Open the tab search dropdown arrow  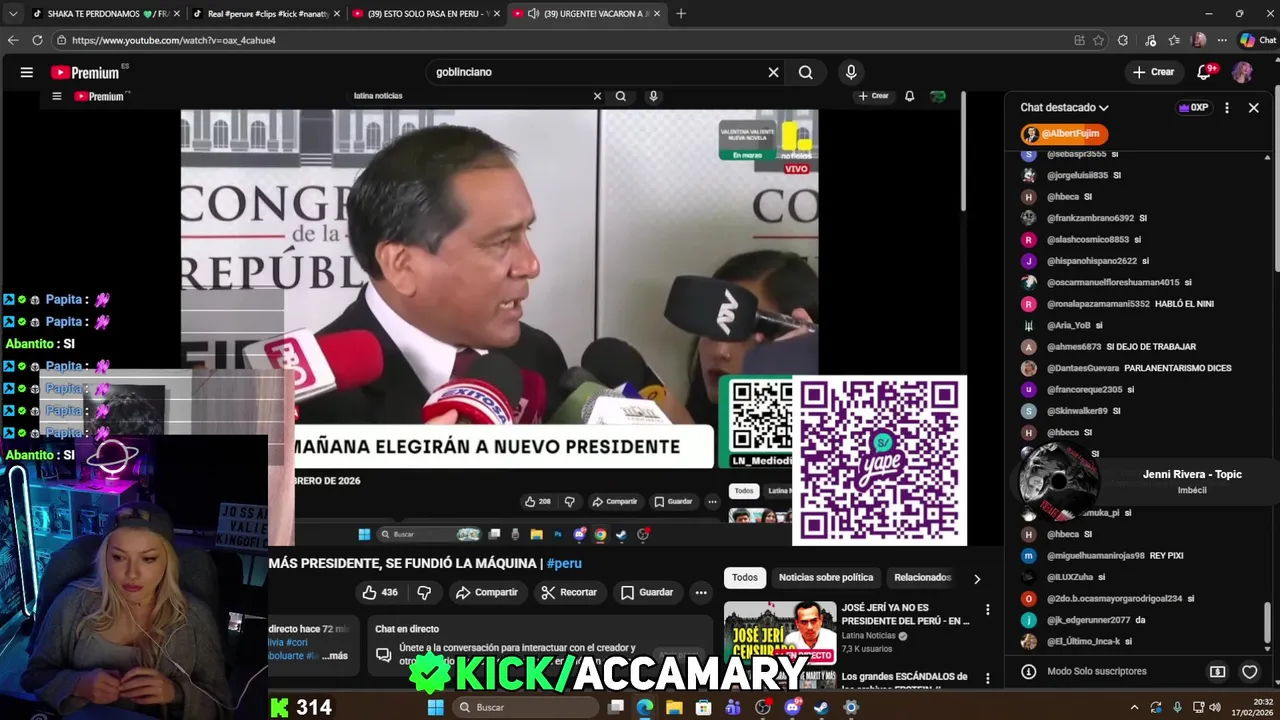point(12,13)
